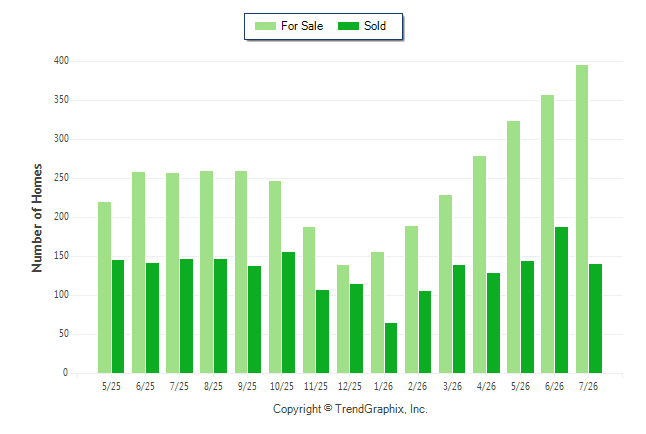This screenshot has height=434, width=646.
Task: Click the For Sale legend color swatch
Action: click(x=265, y=26)
